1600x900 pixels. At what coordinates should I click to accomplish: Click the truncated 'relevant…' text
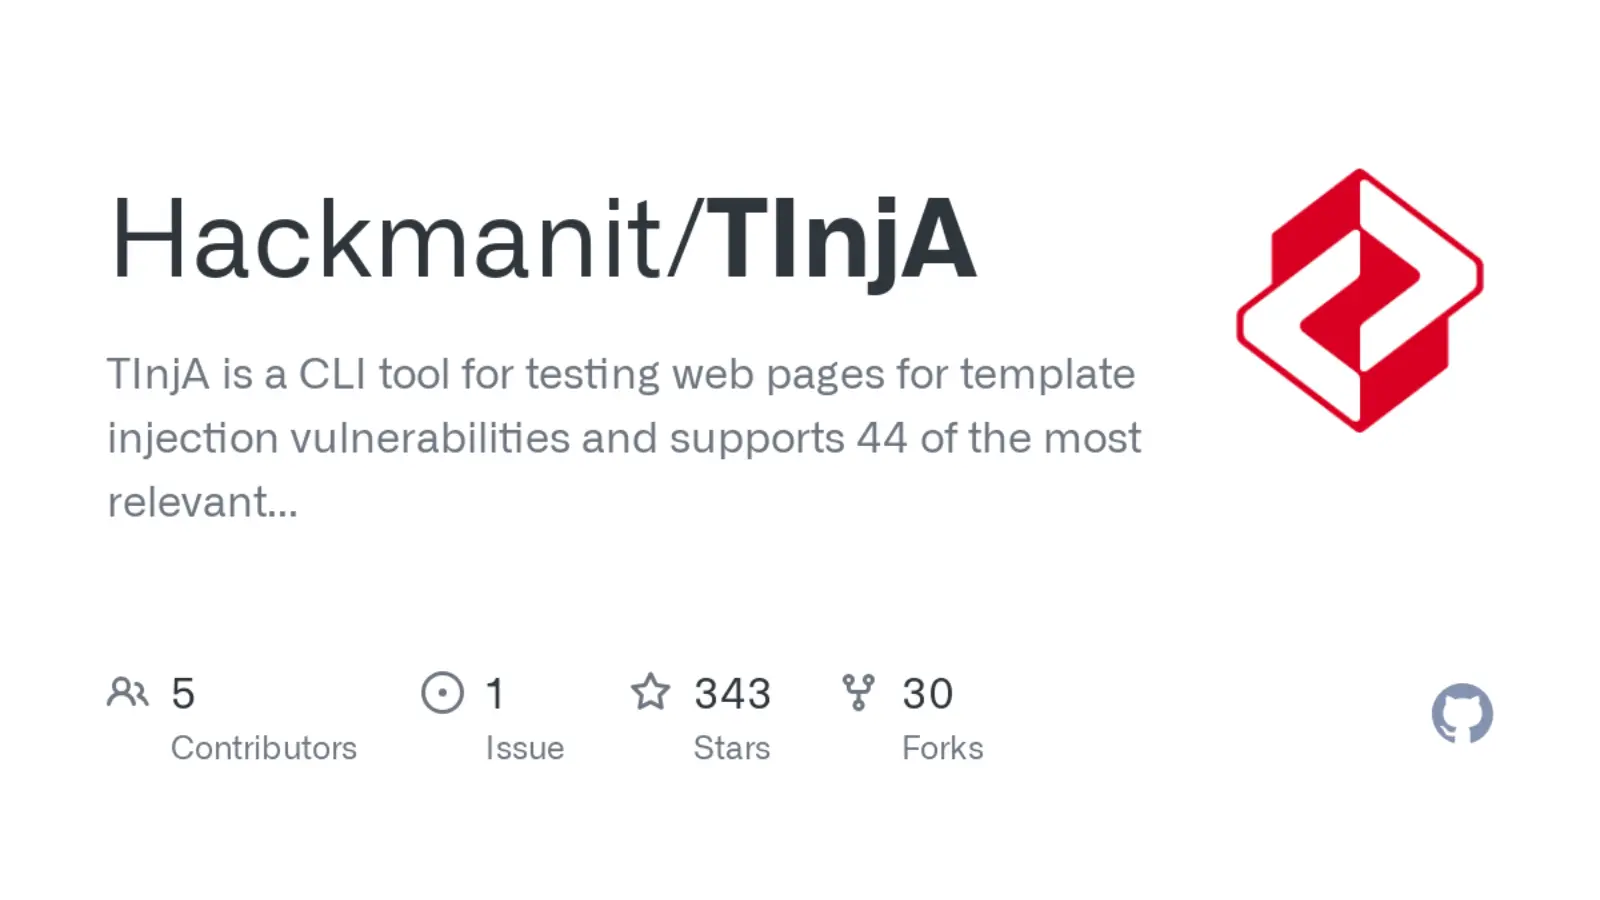(202, 503)
